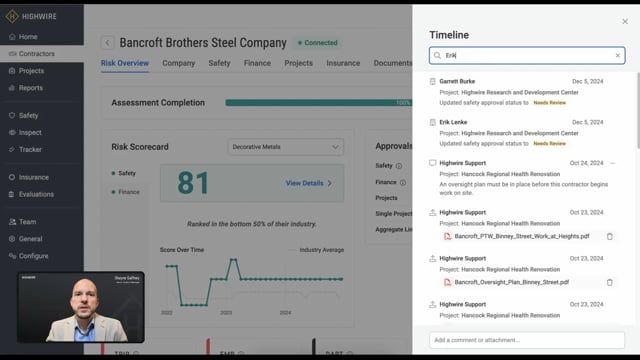This screenshot has height=360, width=640.
Task: Open the Projects sidebar icon
Action: [x=12, y=71]
